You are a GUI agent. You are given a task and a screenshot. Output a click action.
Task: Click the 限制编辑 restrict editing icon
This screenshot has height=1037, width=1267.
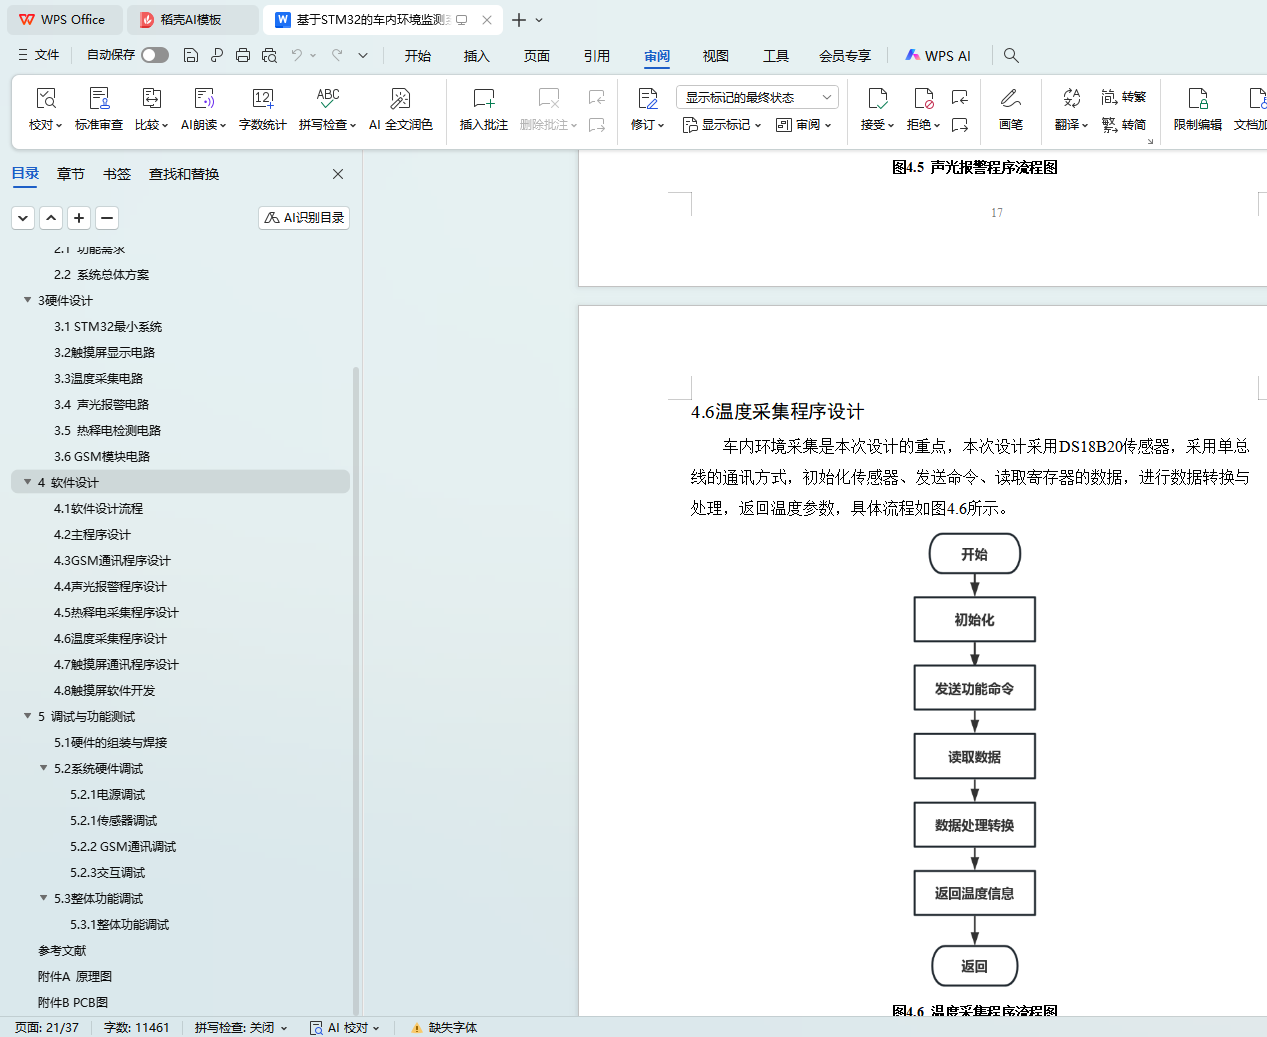[x=1197, y=99]
